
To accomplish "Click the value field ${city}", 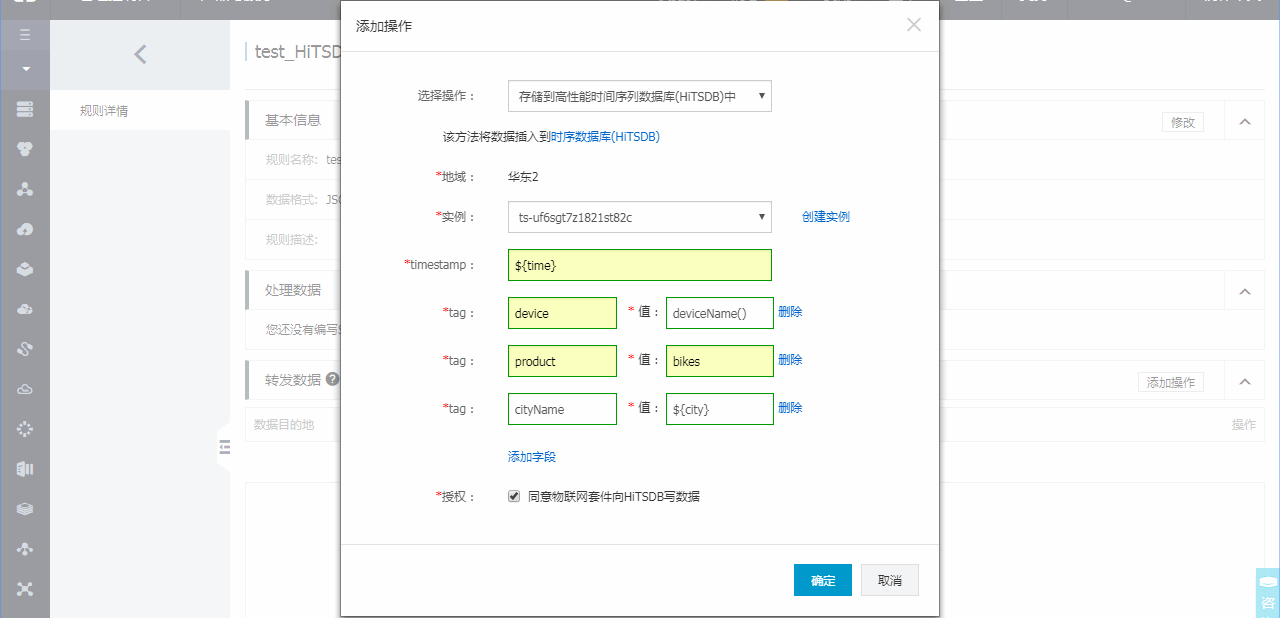I will tap(720, 409).
